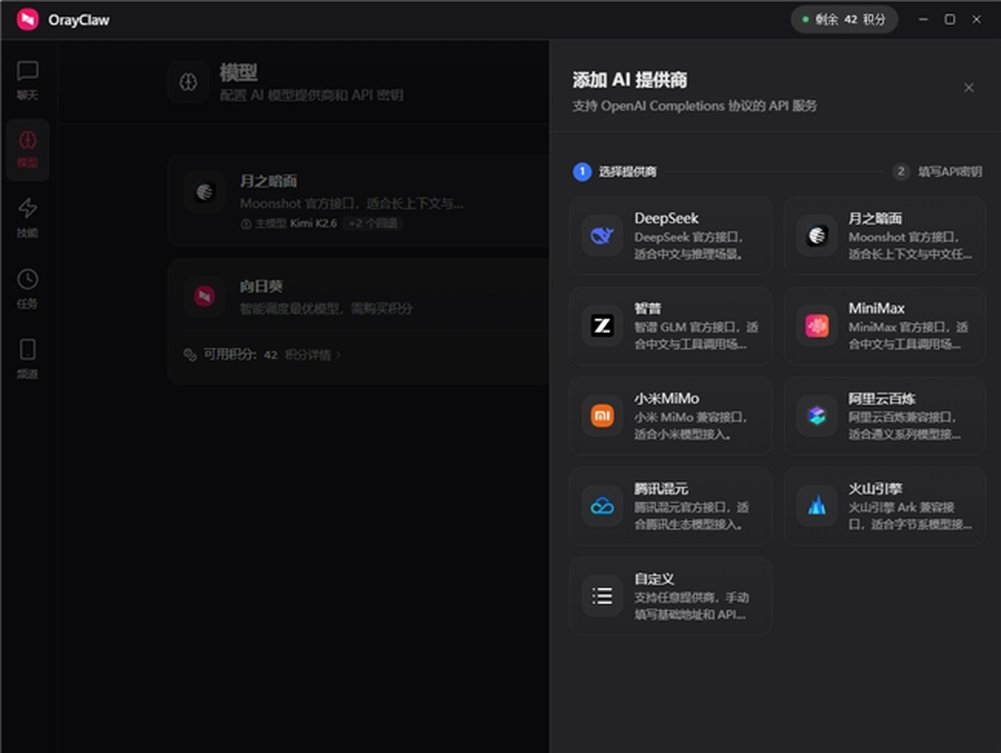The height and width of the screenshot is (753, 1001).
Task: Open the 积分详情 link
Action: 312,355
